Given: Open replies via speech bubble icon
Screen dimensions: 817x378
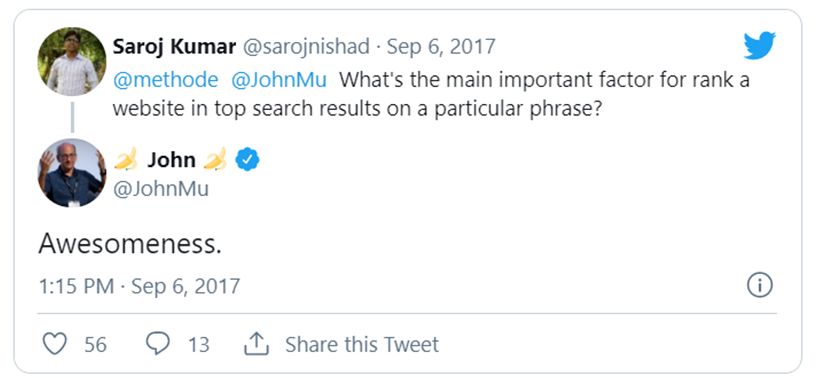Looking at the screenshot, I should tap(157, 344).
